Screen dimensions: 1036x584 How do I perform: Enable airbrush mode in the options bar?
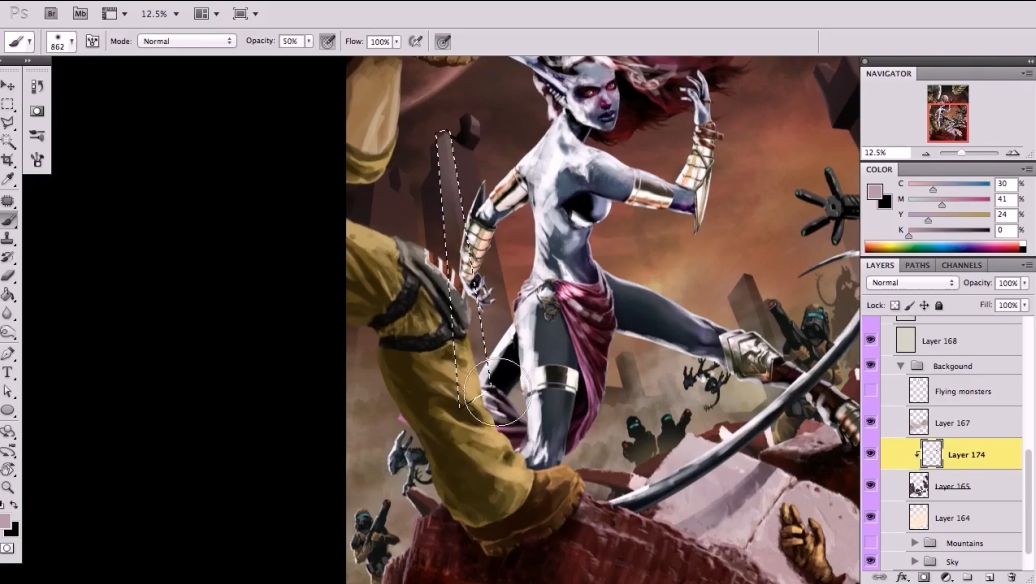(415, 42)
